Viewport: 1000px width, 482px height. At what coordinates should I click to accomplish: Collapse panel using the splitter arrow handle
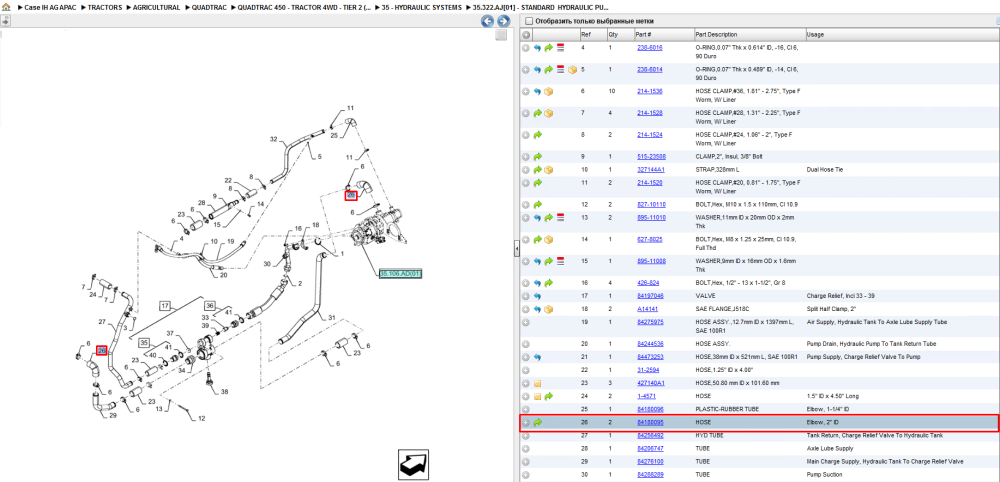[x=517, y=249]
